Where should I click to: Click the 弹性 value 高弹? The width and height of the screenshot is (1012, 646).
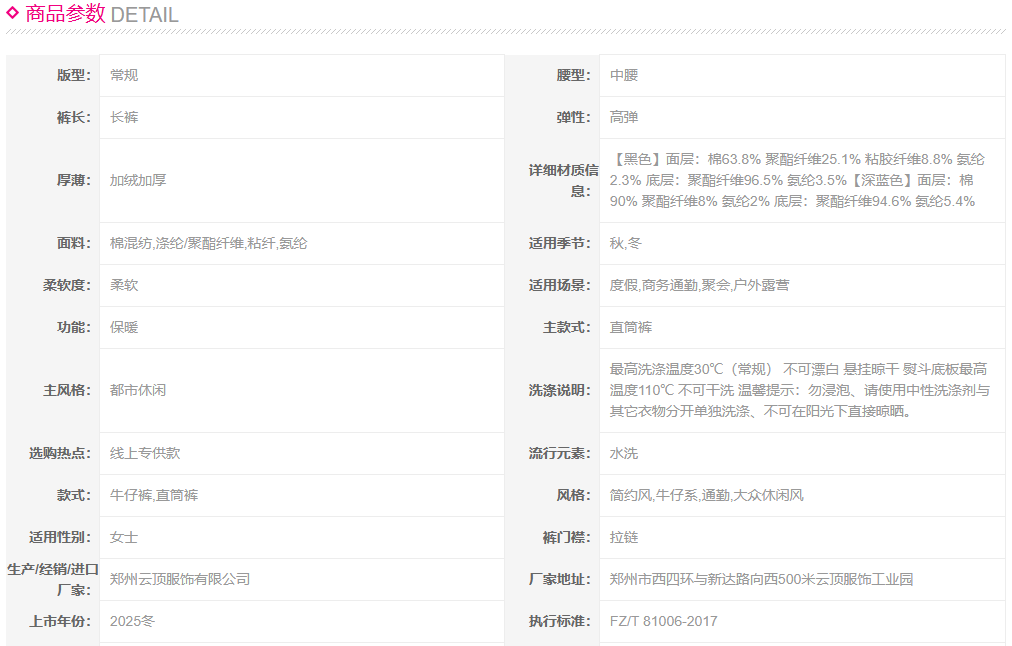coord(624,117)
